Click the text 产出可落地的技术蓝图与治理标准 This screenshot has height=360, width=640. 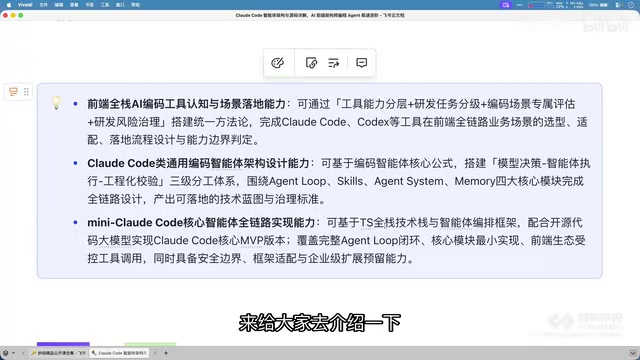[x=236, y=199]
